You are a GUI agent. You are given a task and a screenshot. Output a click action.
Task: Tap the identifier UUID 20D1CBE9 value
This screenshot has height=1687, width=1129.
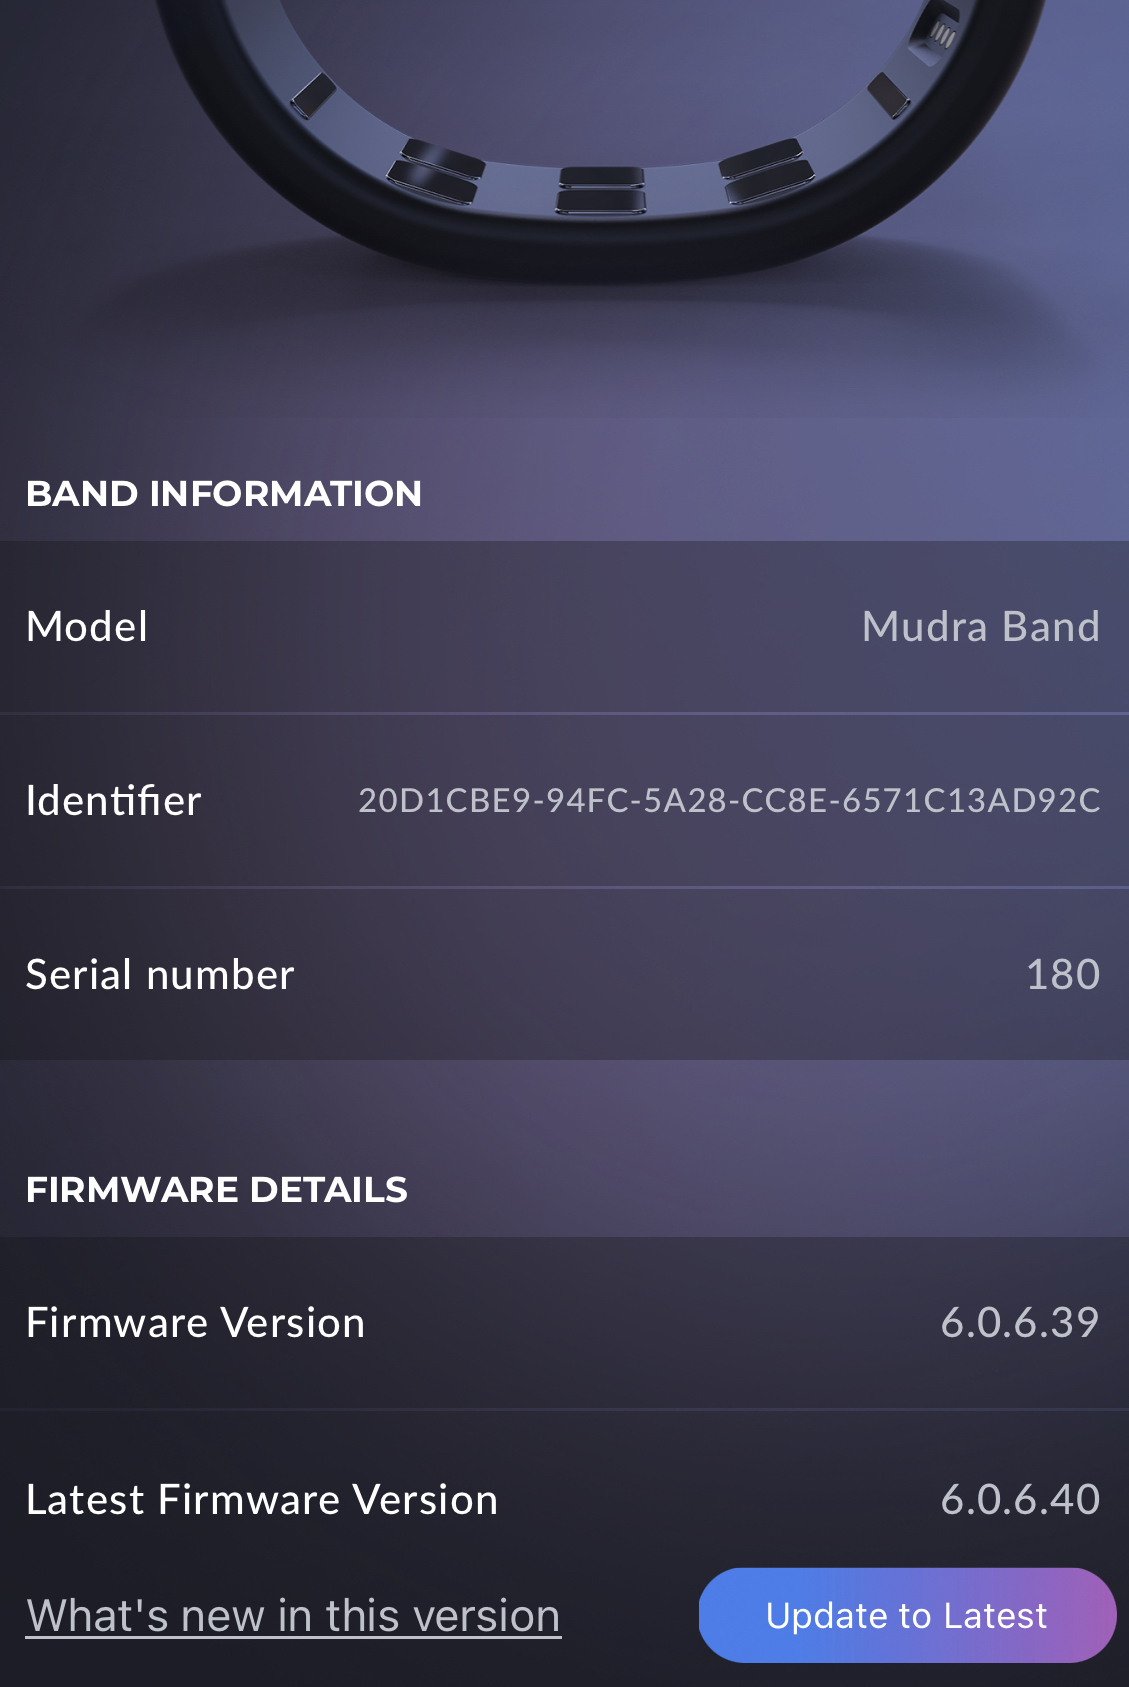[730, 801]
